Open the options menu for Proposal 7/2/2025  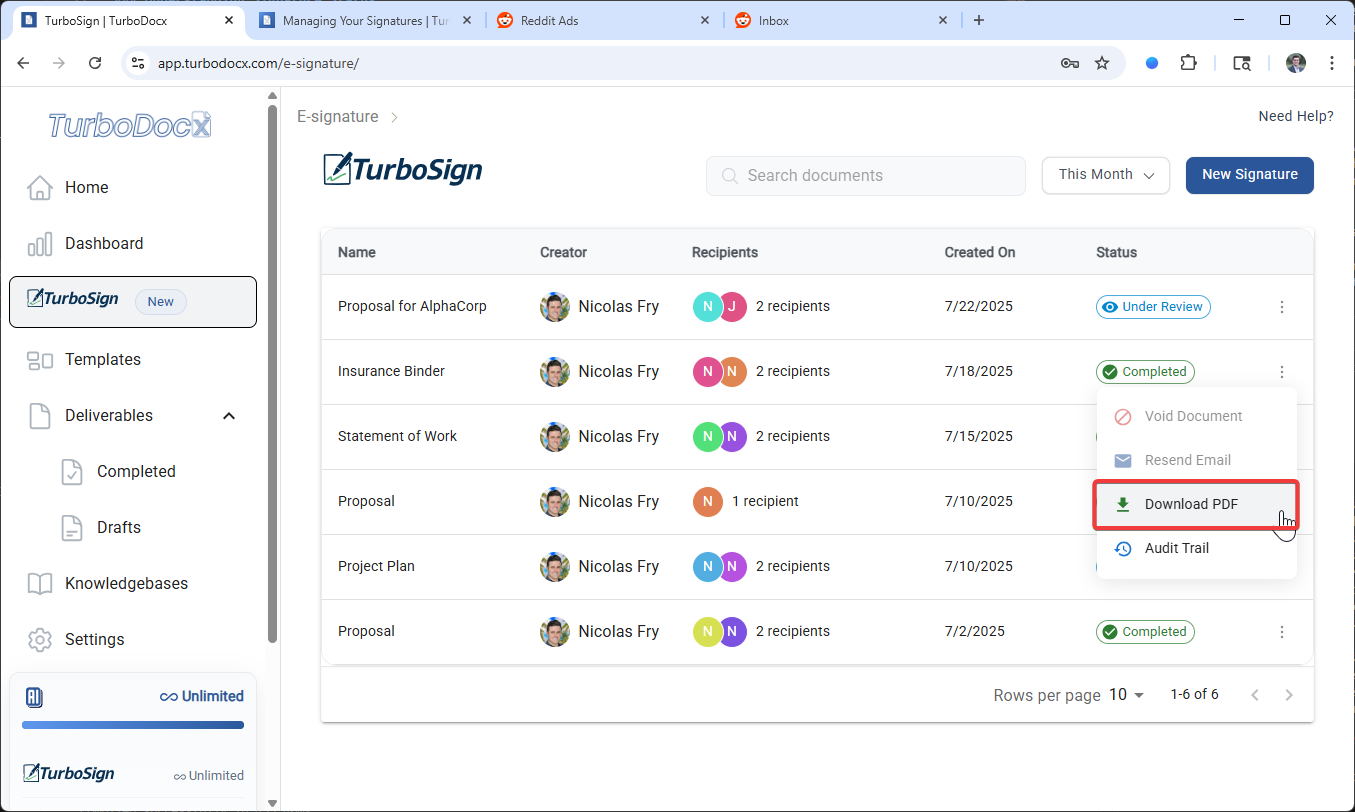click(x=1282, y=632)
